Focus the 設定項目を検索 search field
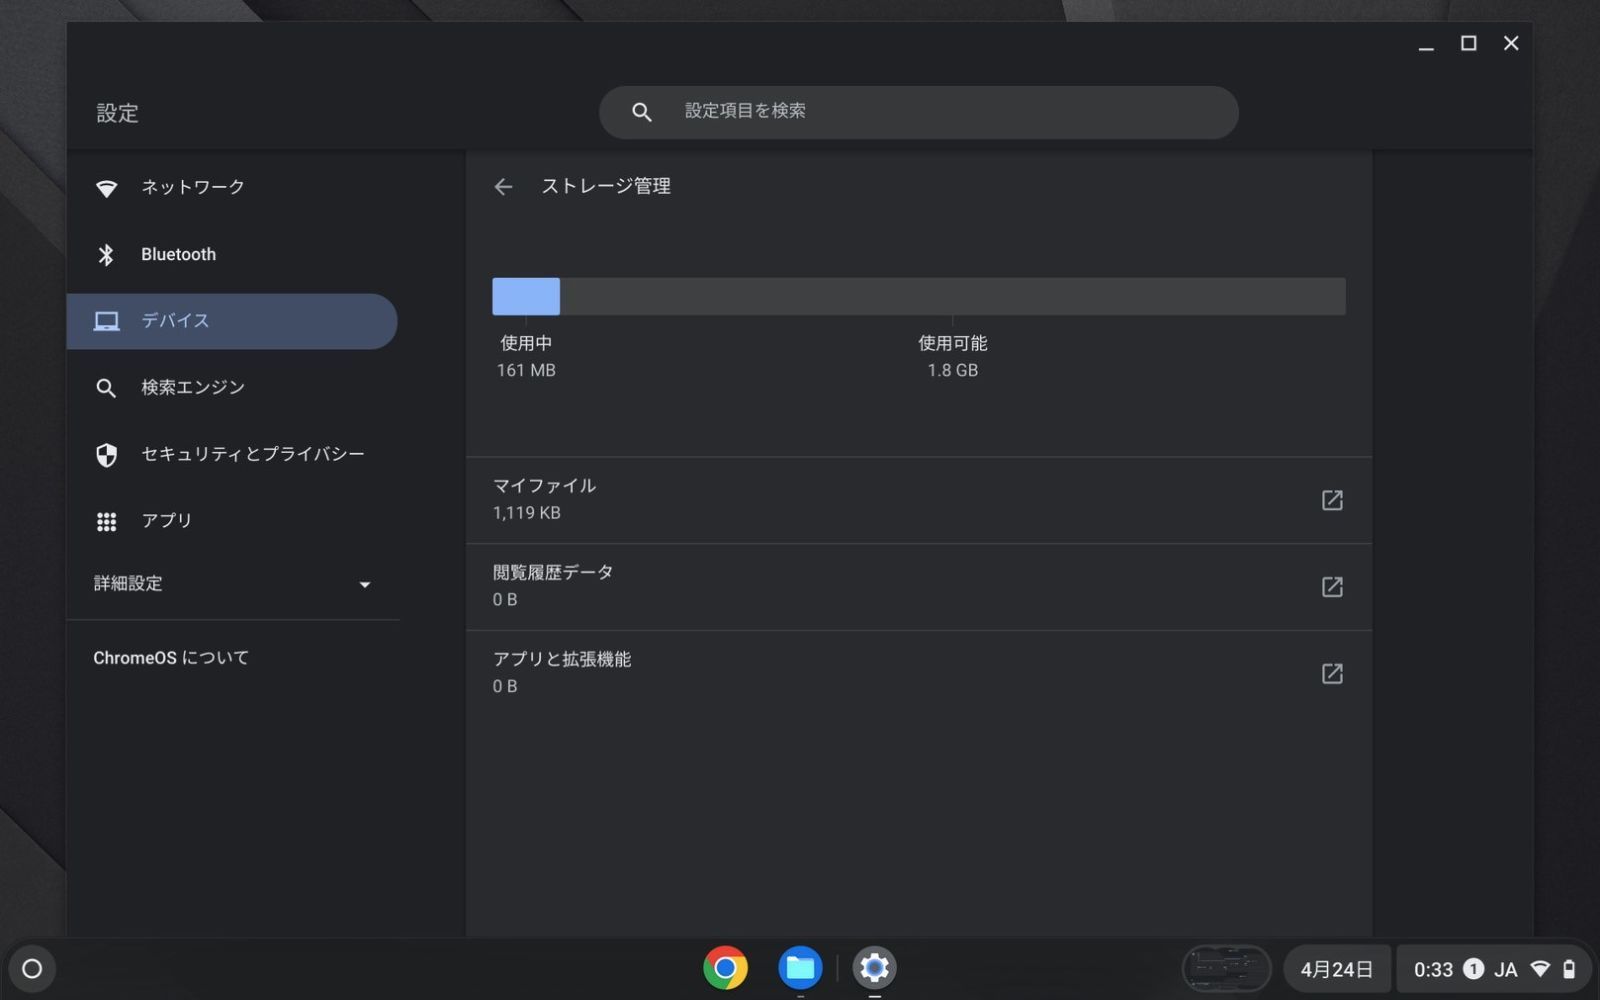 point(918,112)
